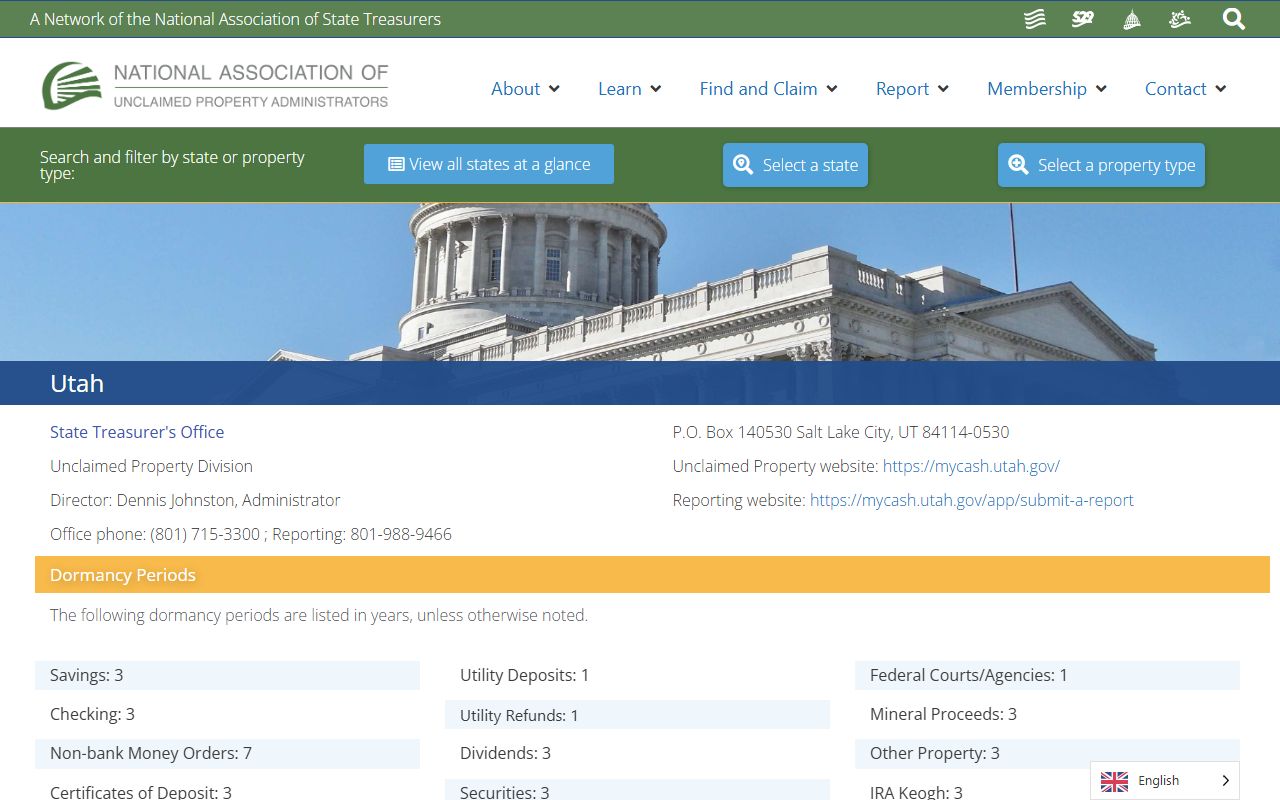
Task: Click the Savings: 3 entry
Action: [x=227, y=675]
